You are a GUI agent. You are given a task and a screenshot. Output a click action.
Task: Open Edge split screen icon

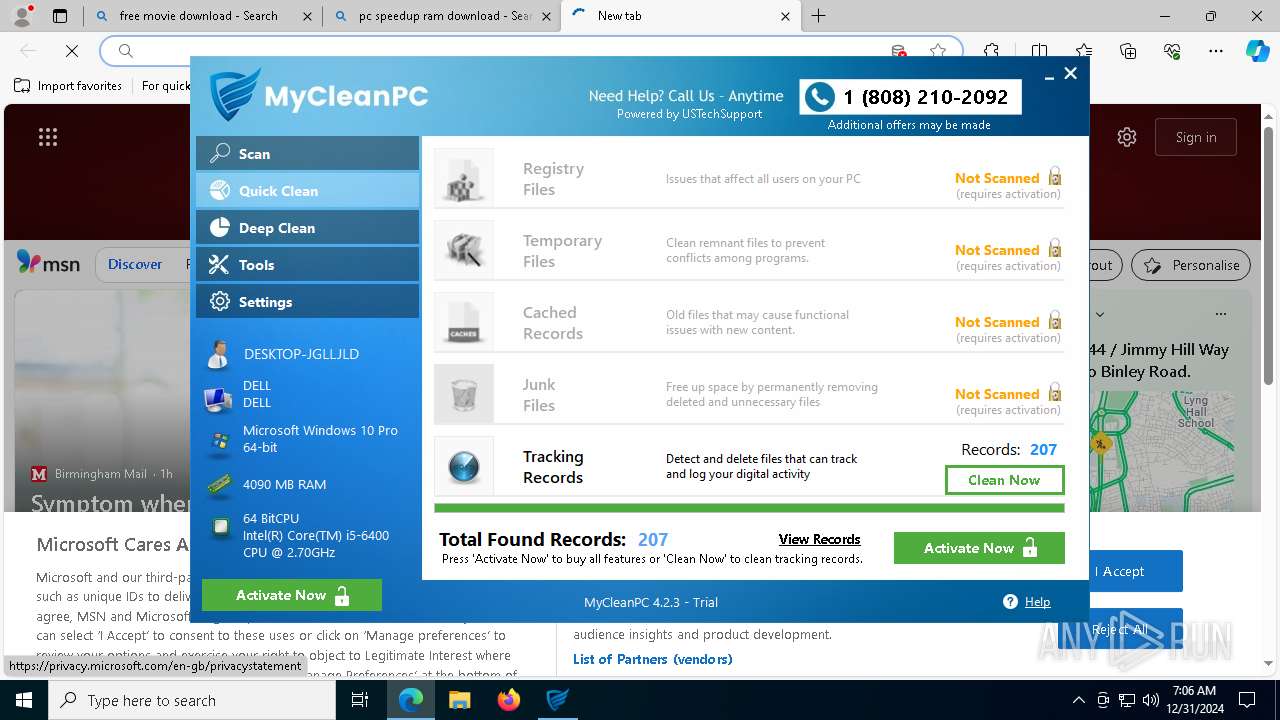[1040, 51]
